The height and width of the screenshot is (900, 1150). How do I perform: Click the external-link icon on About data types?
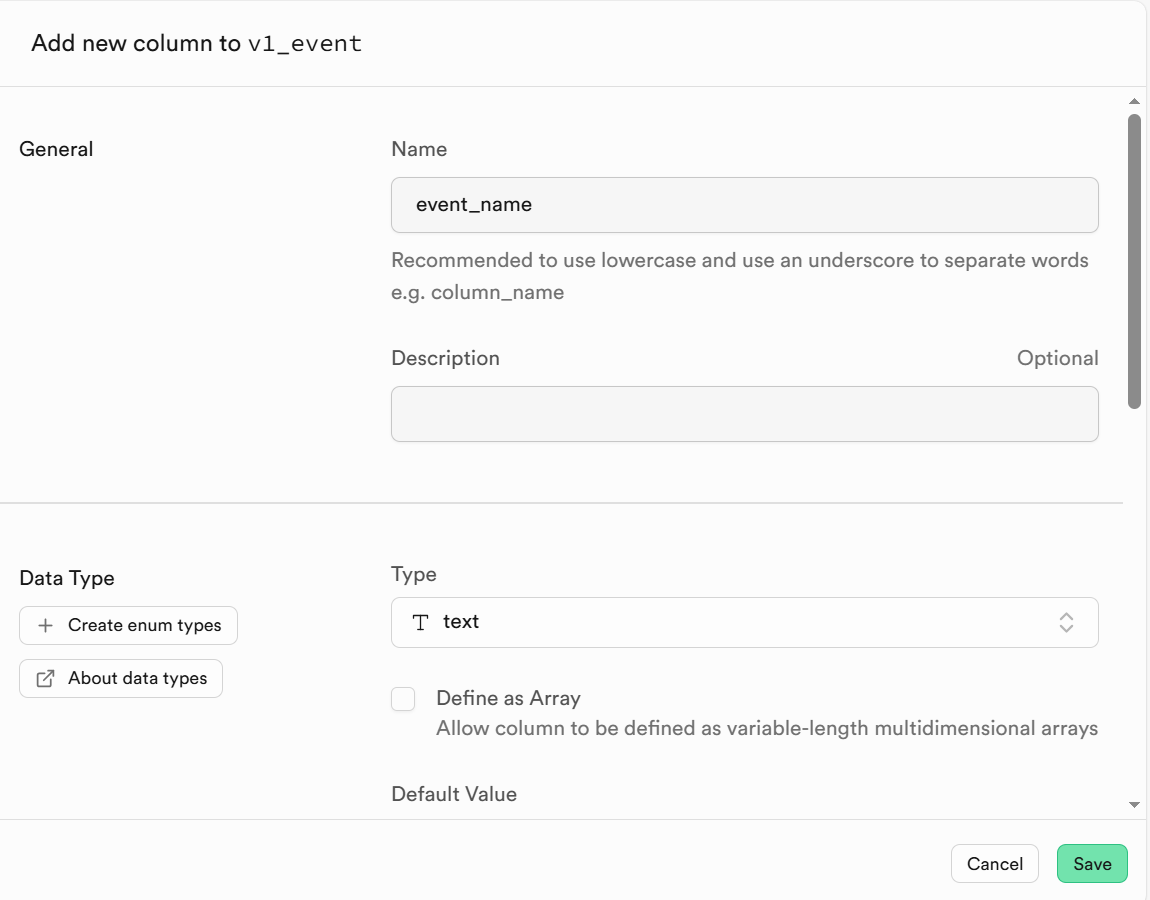click(x=45, y=678)
